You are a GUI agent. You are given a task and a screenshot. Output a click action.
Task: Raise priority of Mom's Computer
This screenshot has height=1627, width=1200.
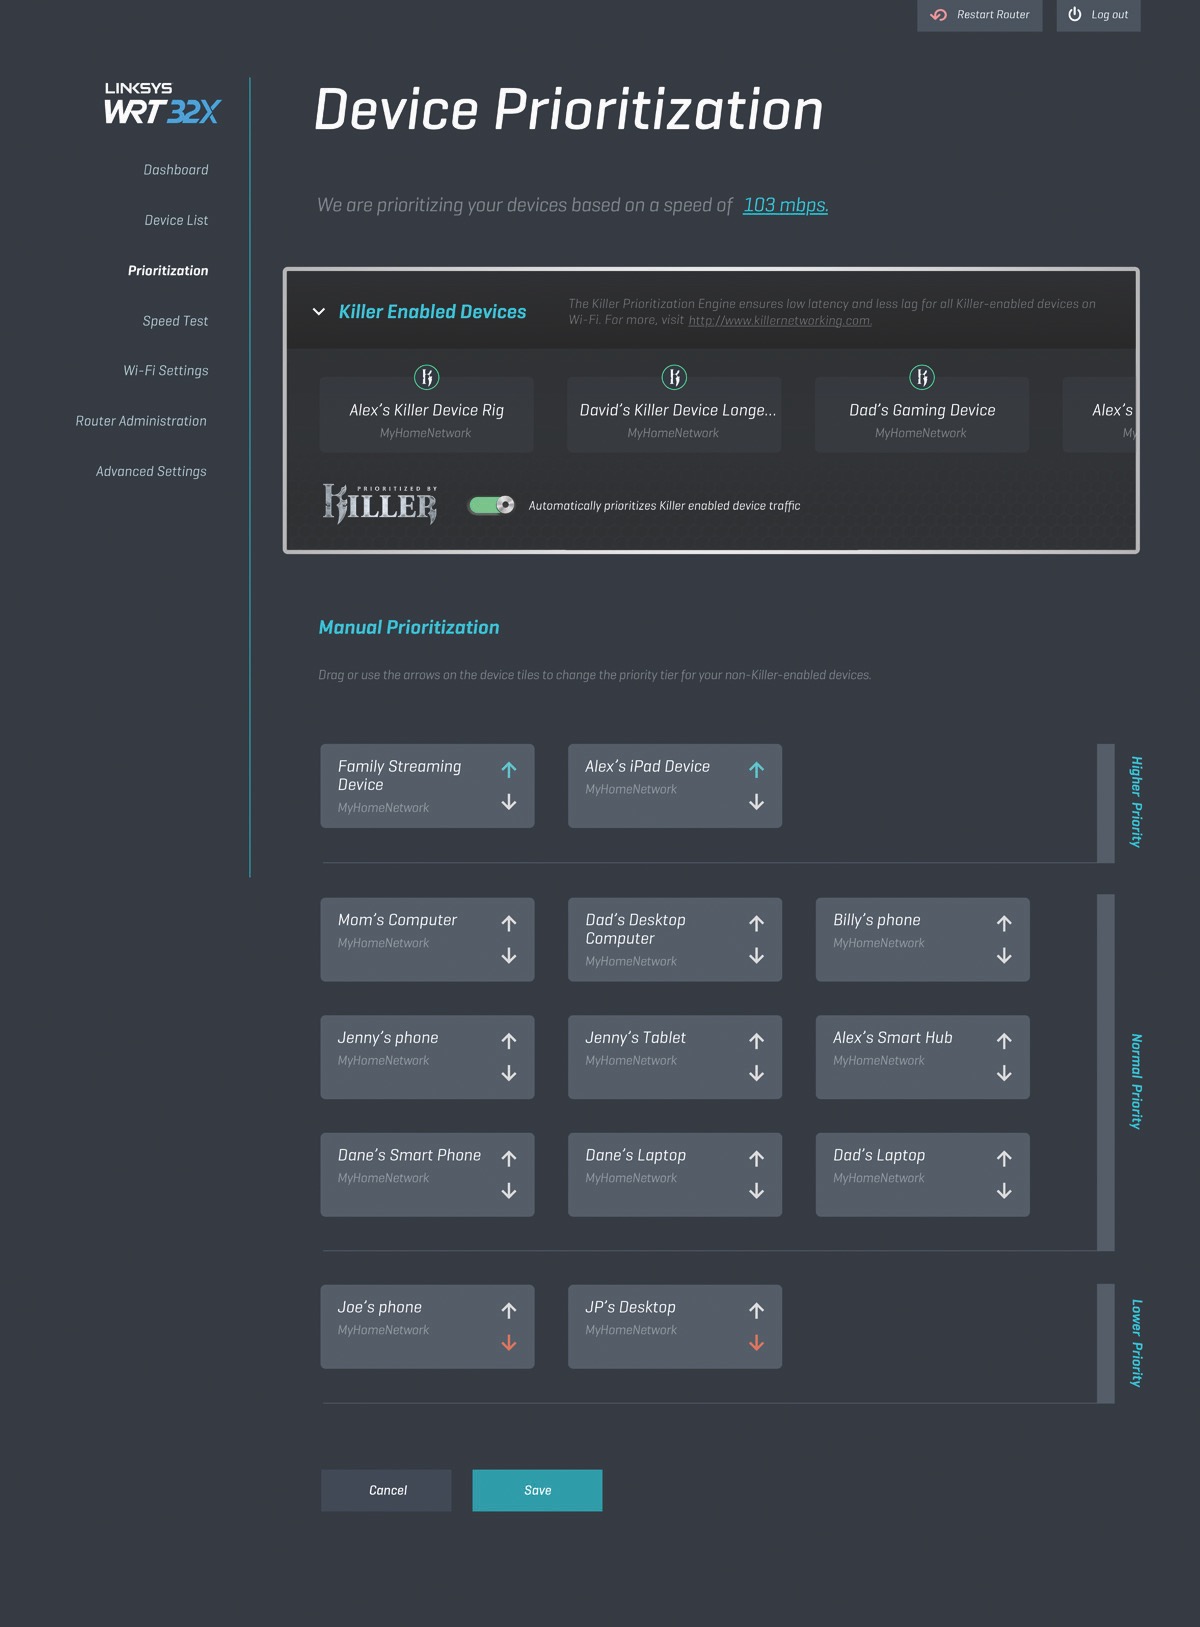pyautogui.click(x=508, y=923)
